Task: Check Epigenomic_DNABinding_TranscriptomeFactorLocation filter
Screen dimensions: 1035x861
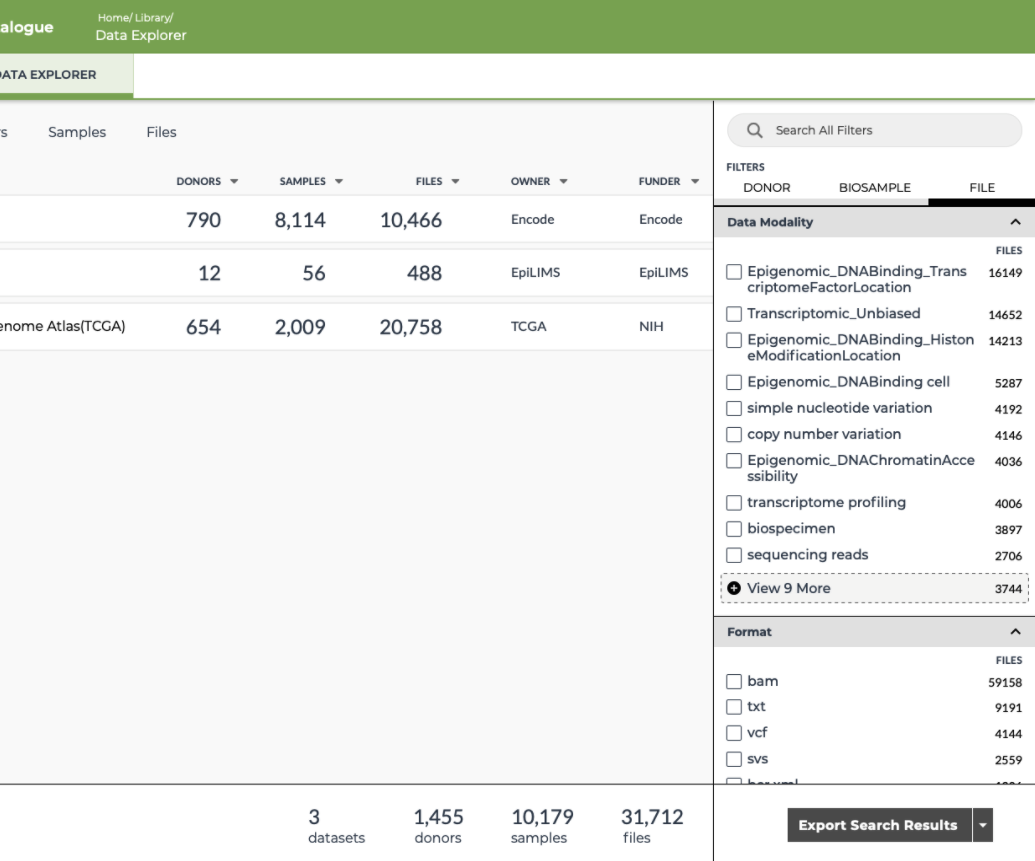Action: point(734,271)
